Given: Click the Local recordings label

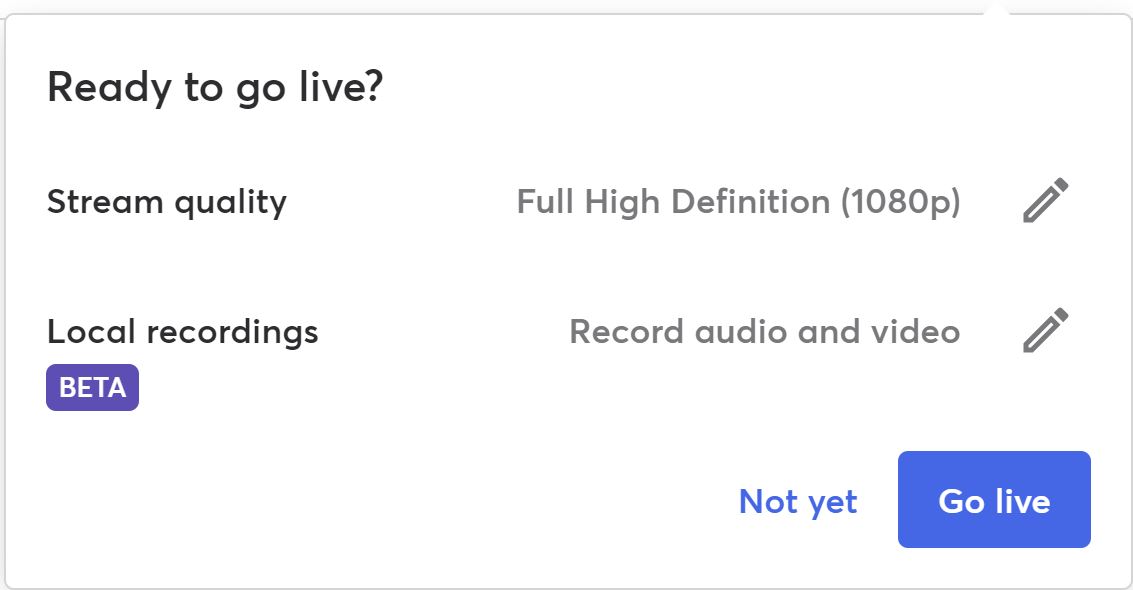Looking at the screenshot, I should (x=183, y=332).
